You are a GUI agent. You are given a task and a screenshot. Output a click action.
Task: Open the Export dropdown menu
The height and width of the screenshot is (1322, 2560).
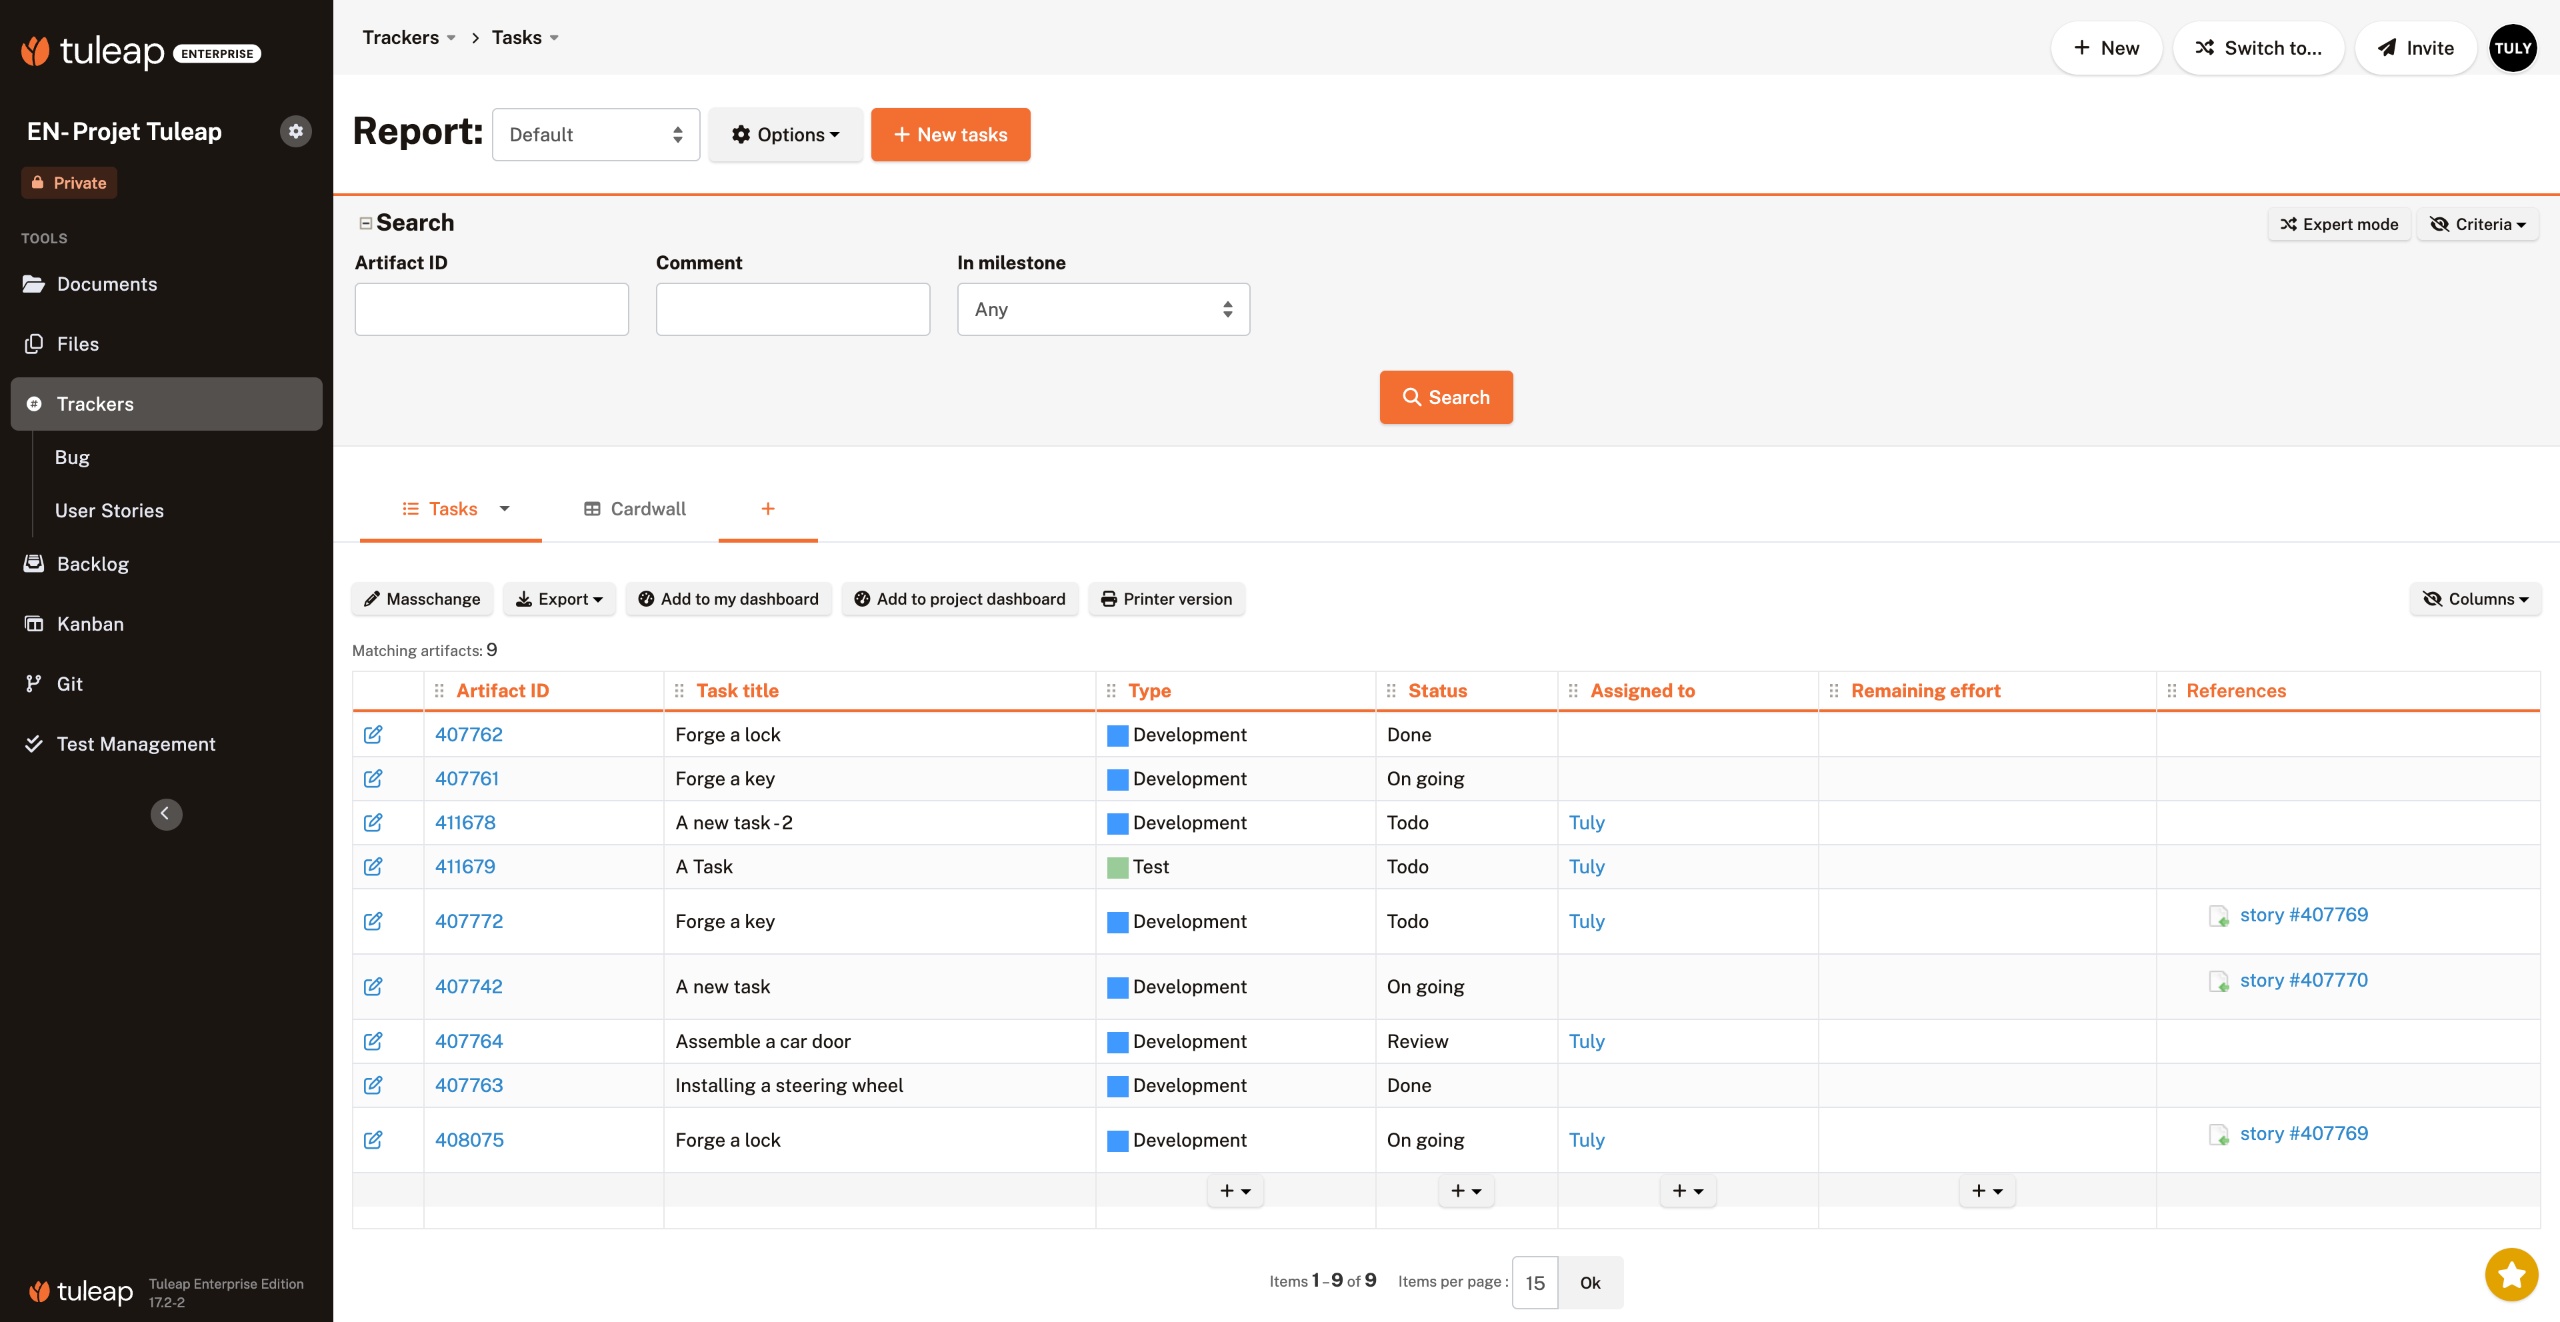tap(559, 599)
